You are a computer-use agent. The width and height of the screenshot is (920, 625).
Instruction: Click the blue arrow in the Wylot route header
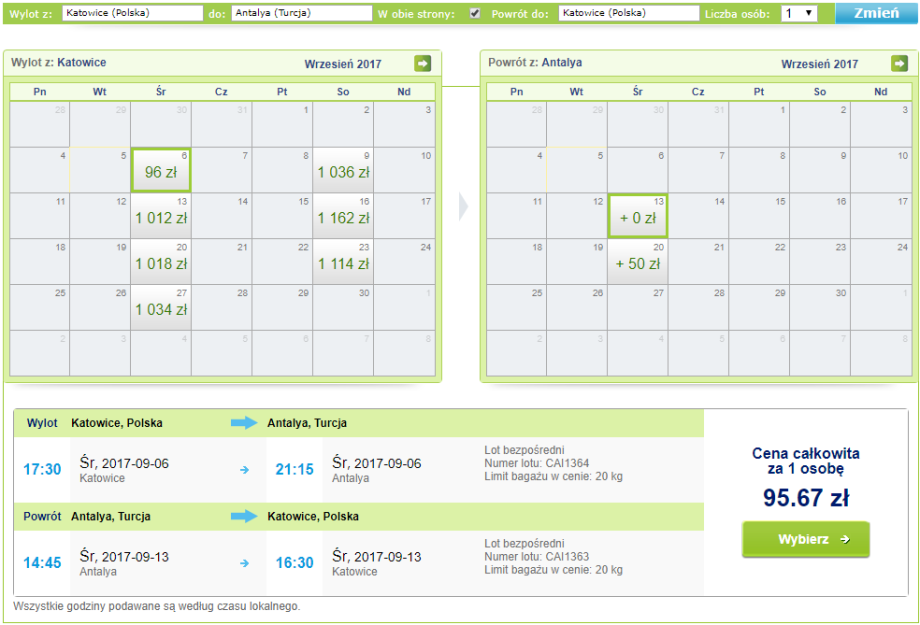(x=244, y=423)
